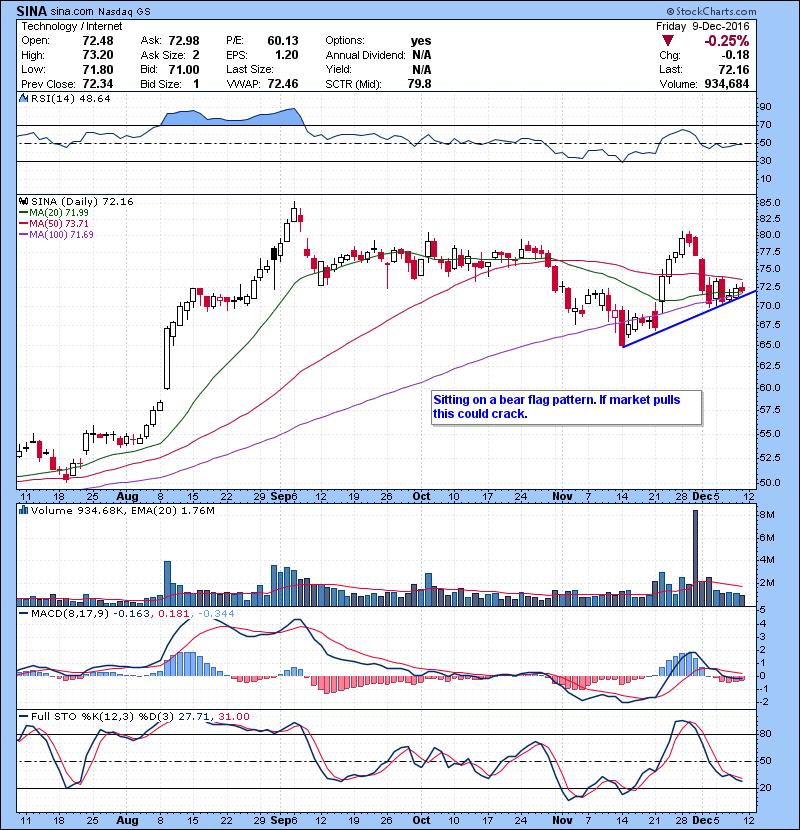Click the 85.0 price axis label

click(769, 203)
